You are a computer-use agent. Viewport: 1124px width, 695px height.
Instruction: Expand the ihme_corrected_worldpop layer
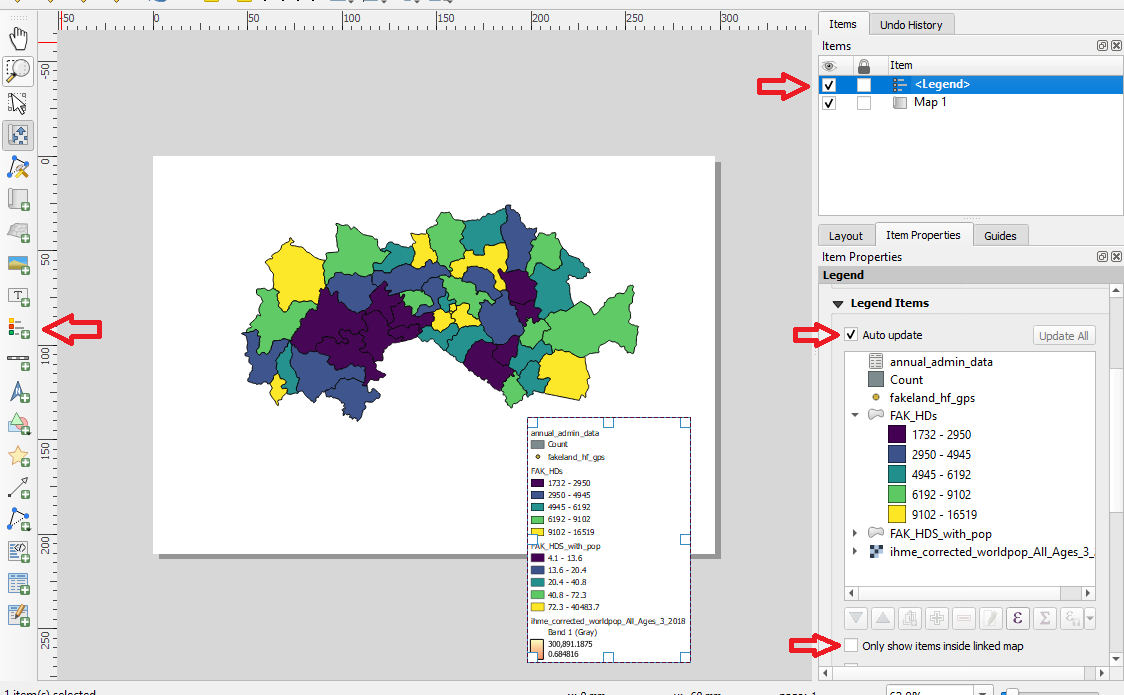[854, 551]
